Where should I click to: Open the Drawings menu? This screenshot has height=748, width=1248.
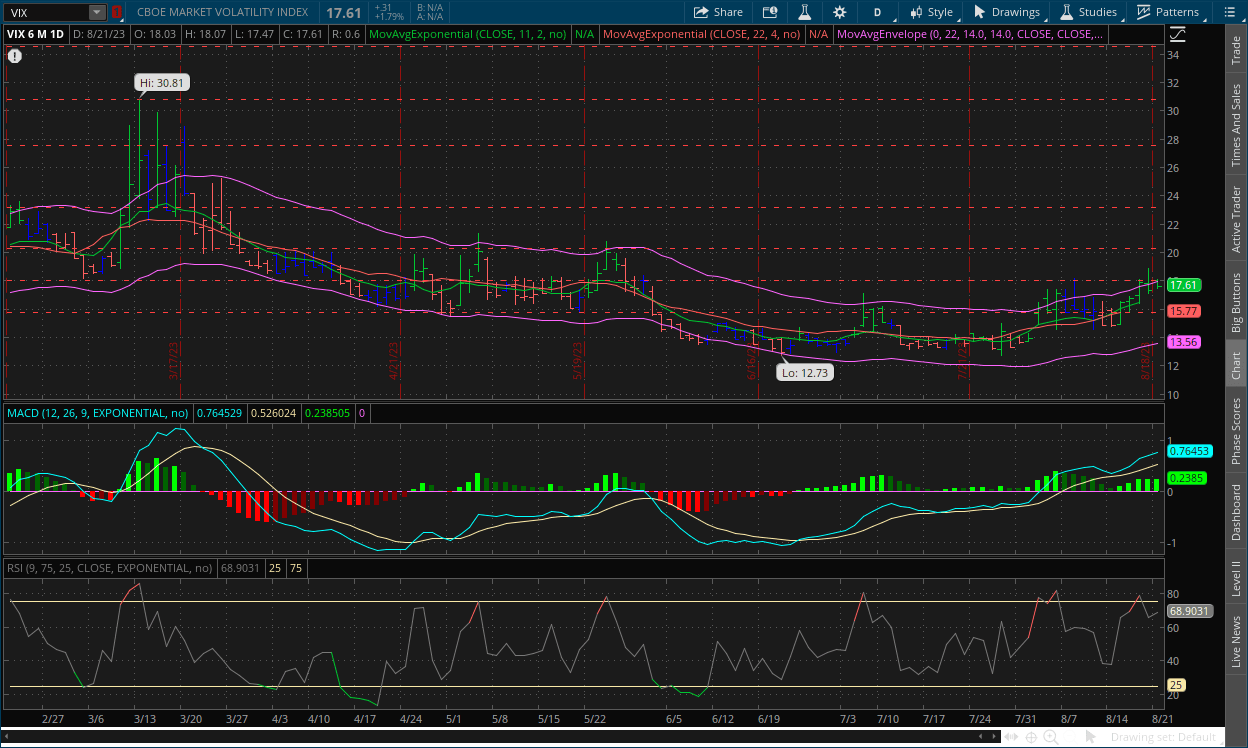click(1007, 12)
